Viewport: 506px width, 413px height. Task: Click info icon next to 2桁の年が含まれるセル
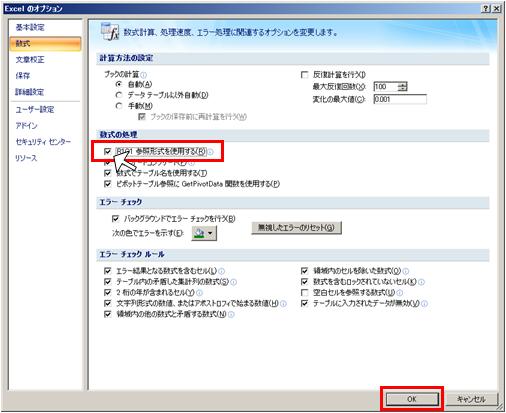(199, 293)
